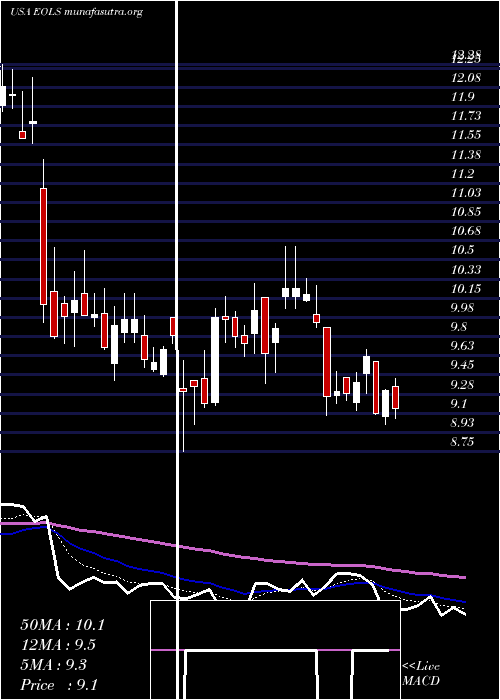Click the 11.03 price axis label
Viewport: 500px width, 700px height.
[x=466, y=193]
